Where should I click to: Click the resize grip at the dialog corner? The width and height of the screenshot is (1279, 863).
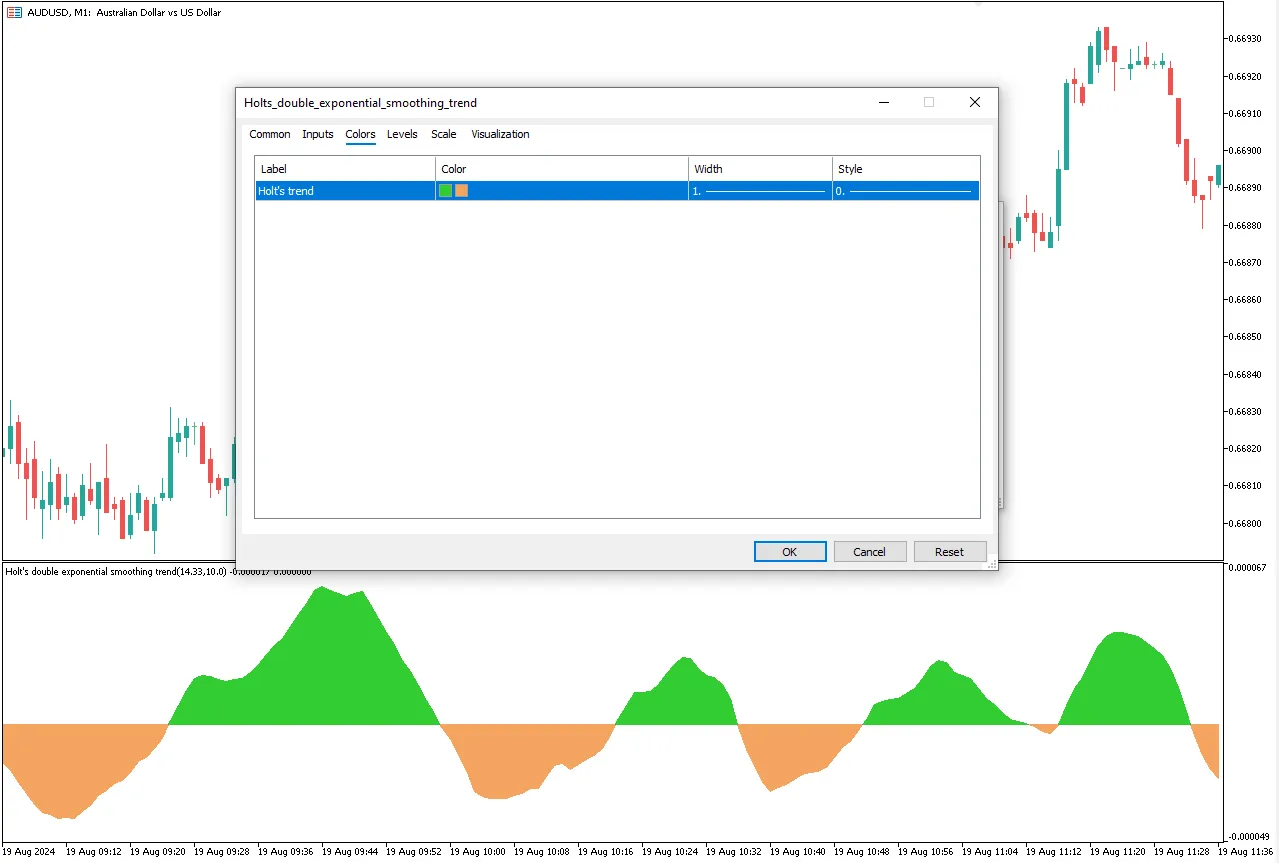point(992,565)
